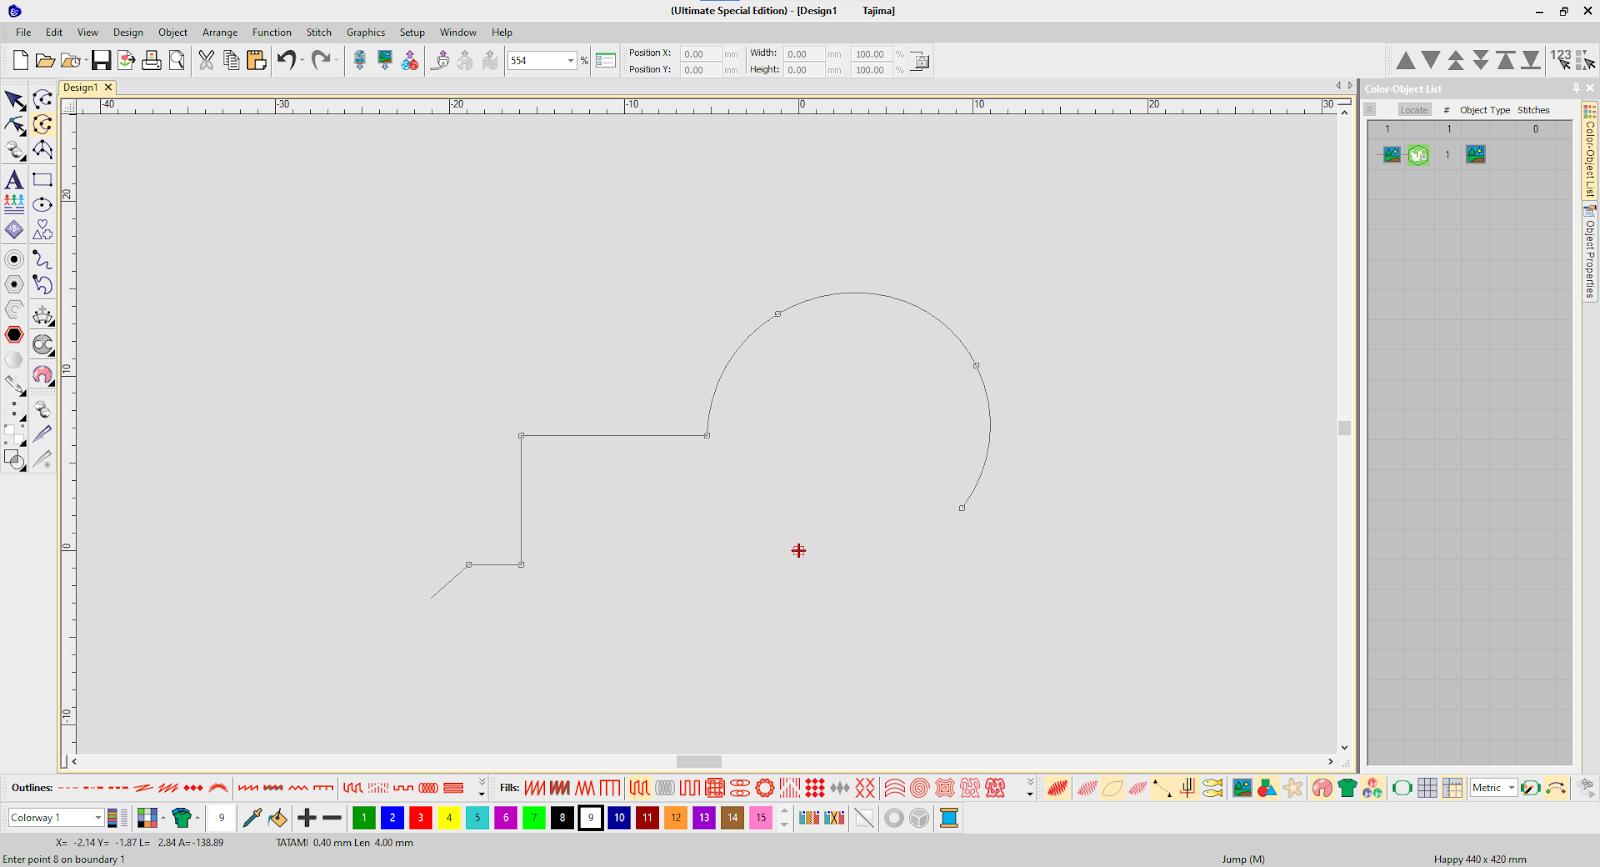1600x867 pixels.
Task: Click the color picker eyedropper icon
Action: (252, 818)
